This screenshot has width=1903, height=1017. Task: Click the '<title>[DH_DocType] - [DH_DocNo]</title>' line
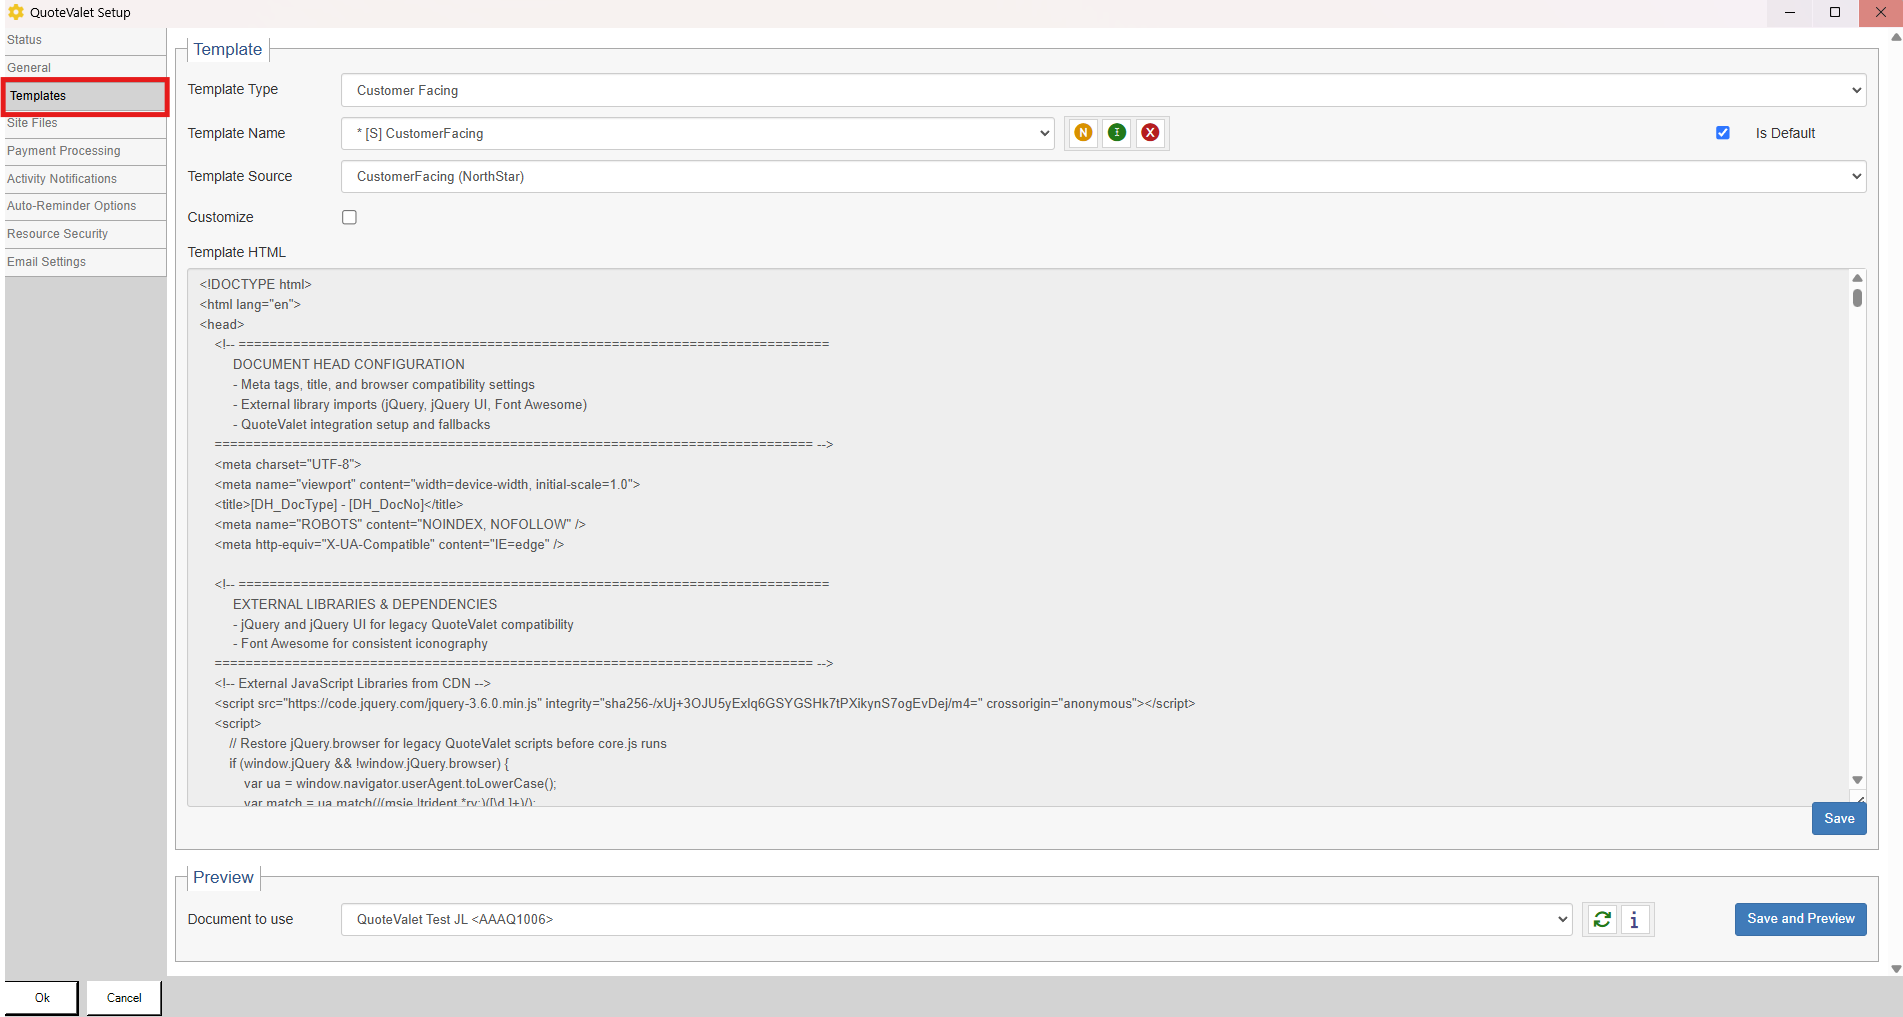(339, 505)
